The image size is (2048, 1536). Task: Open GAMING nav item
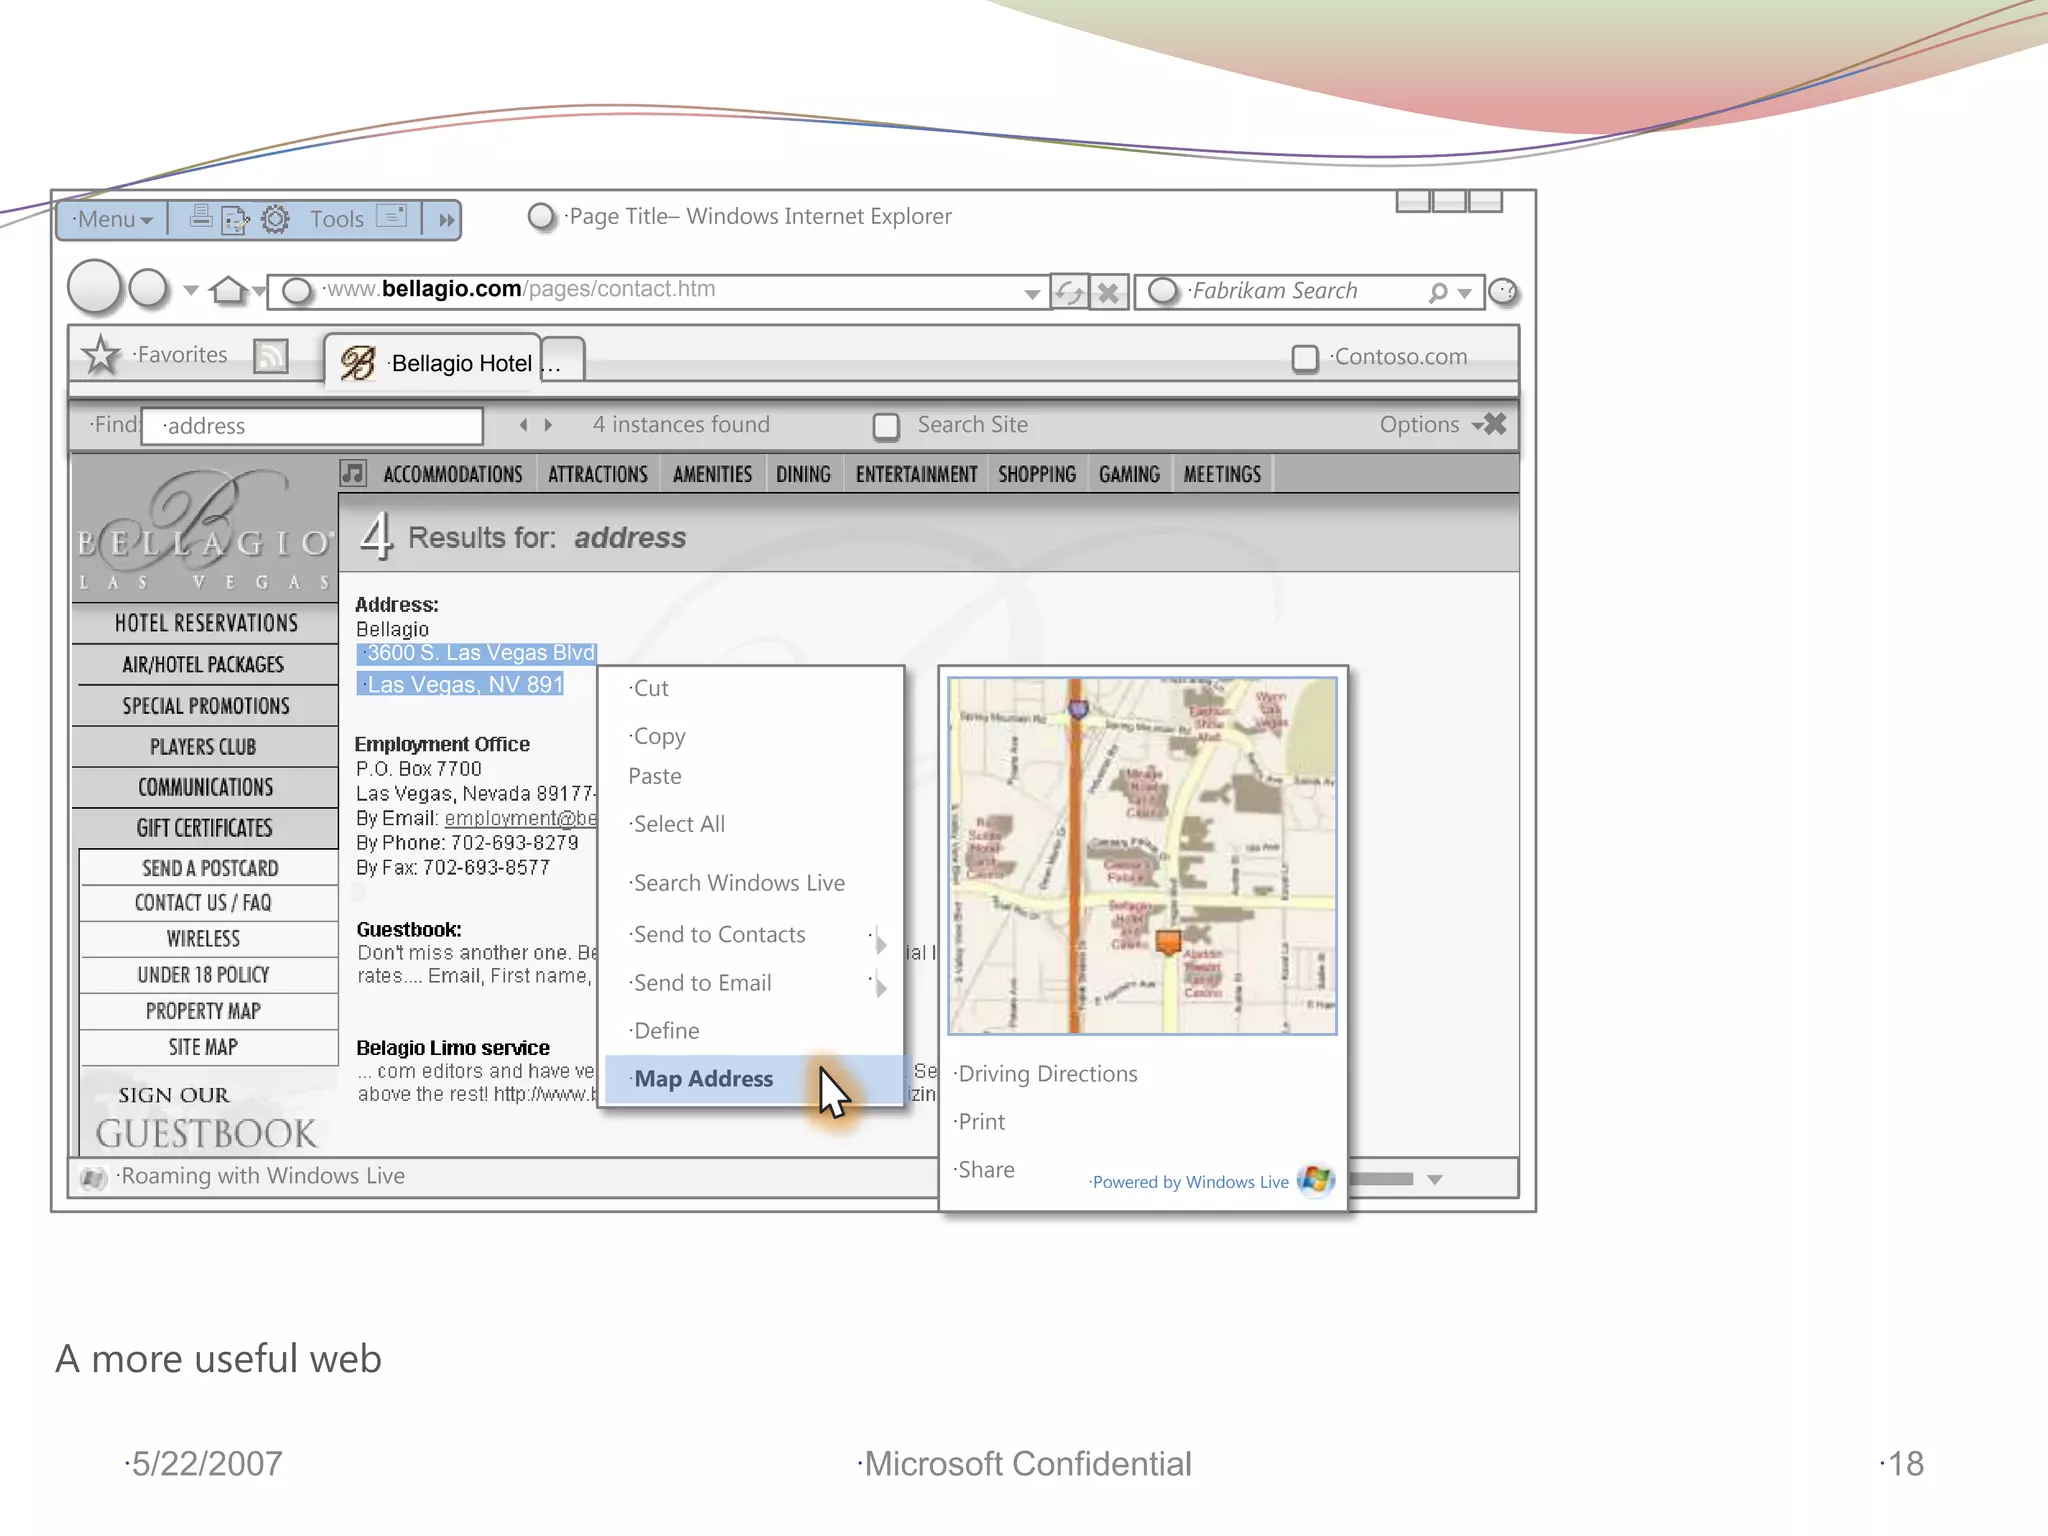(x=1129, y=474)
